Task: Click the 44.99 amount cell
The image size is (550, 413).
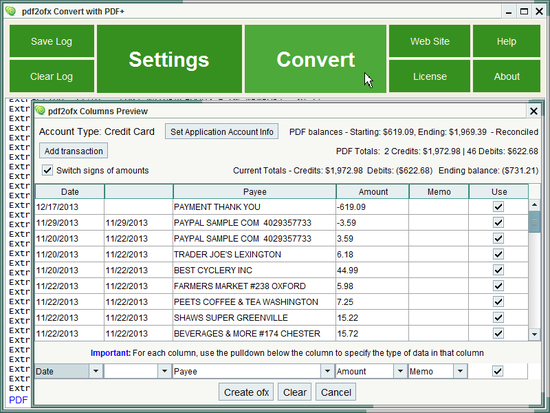Action: pyautogui.click(x=372, y=270)
